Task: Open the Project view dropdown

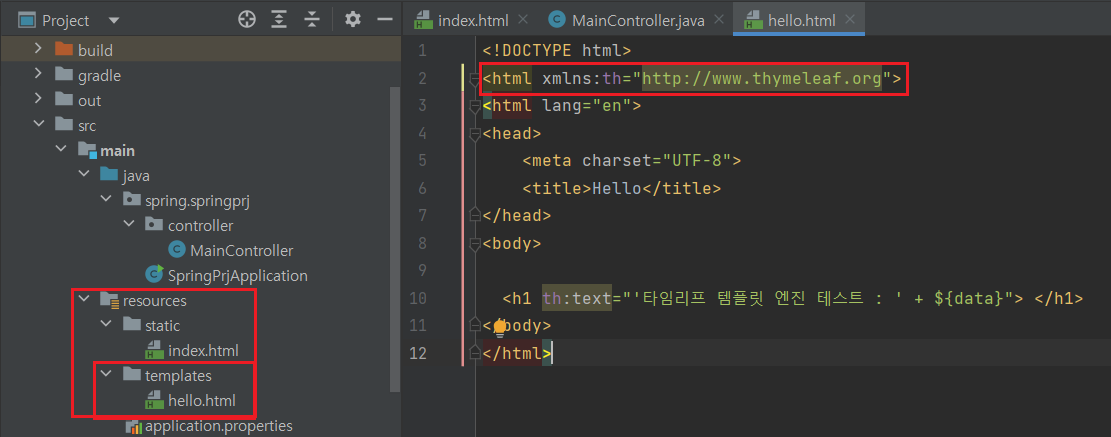Action: (x=114, y=21)
